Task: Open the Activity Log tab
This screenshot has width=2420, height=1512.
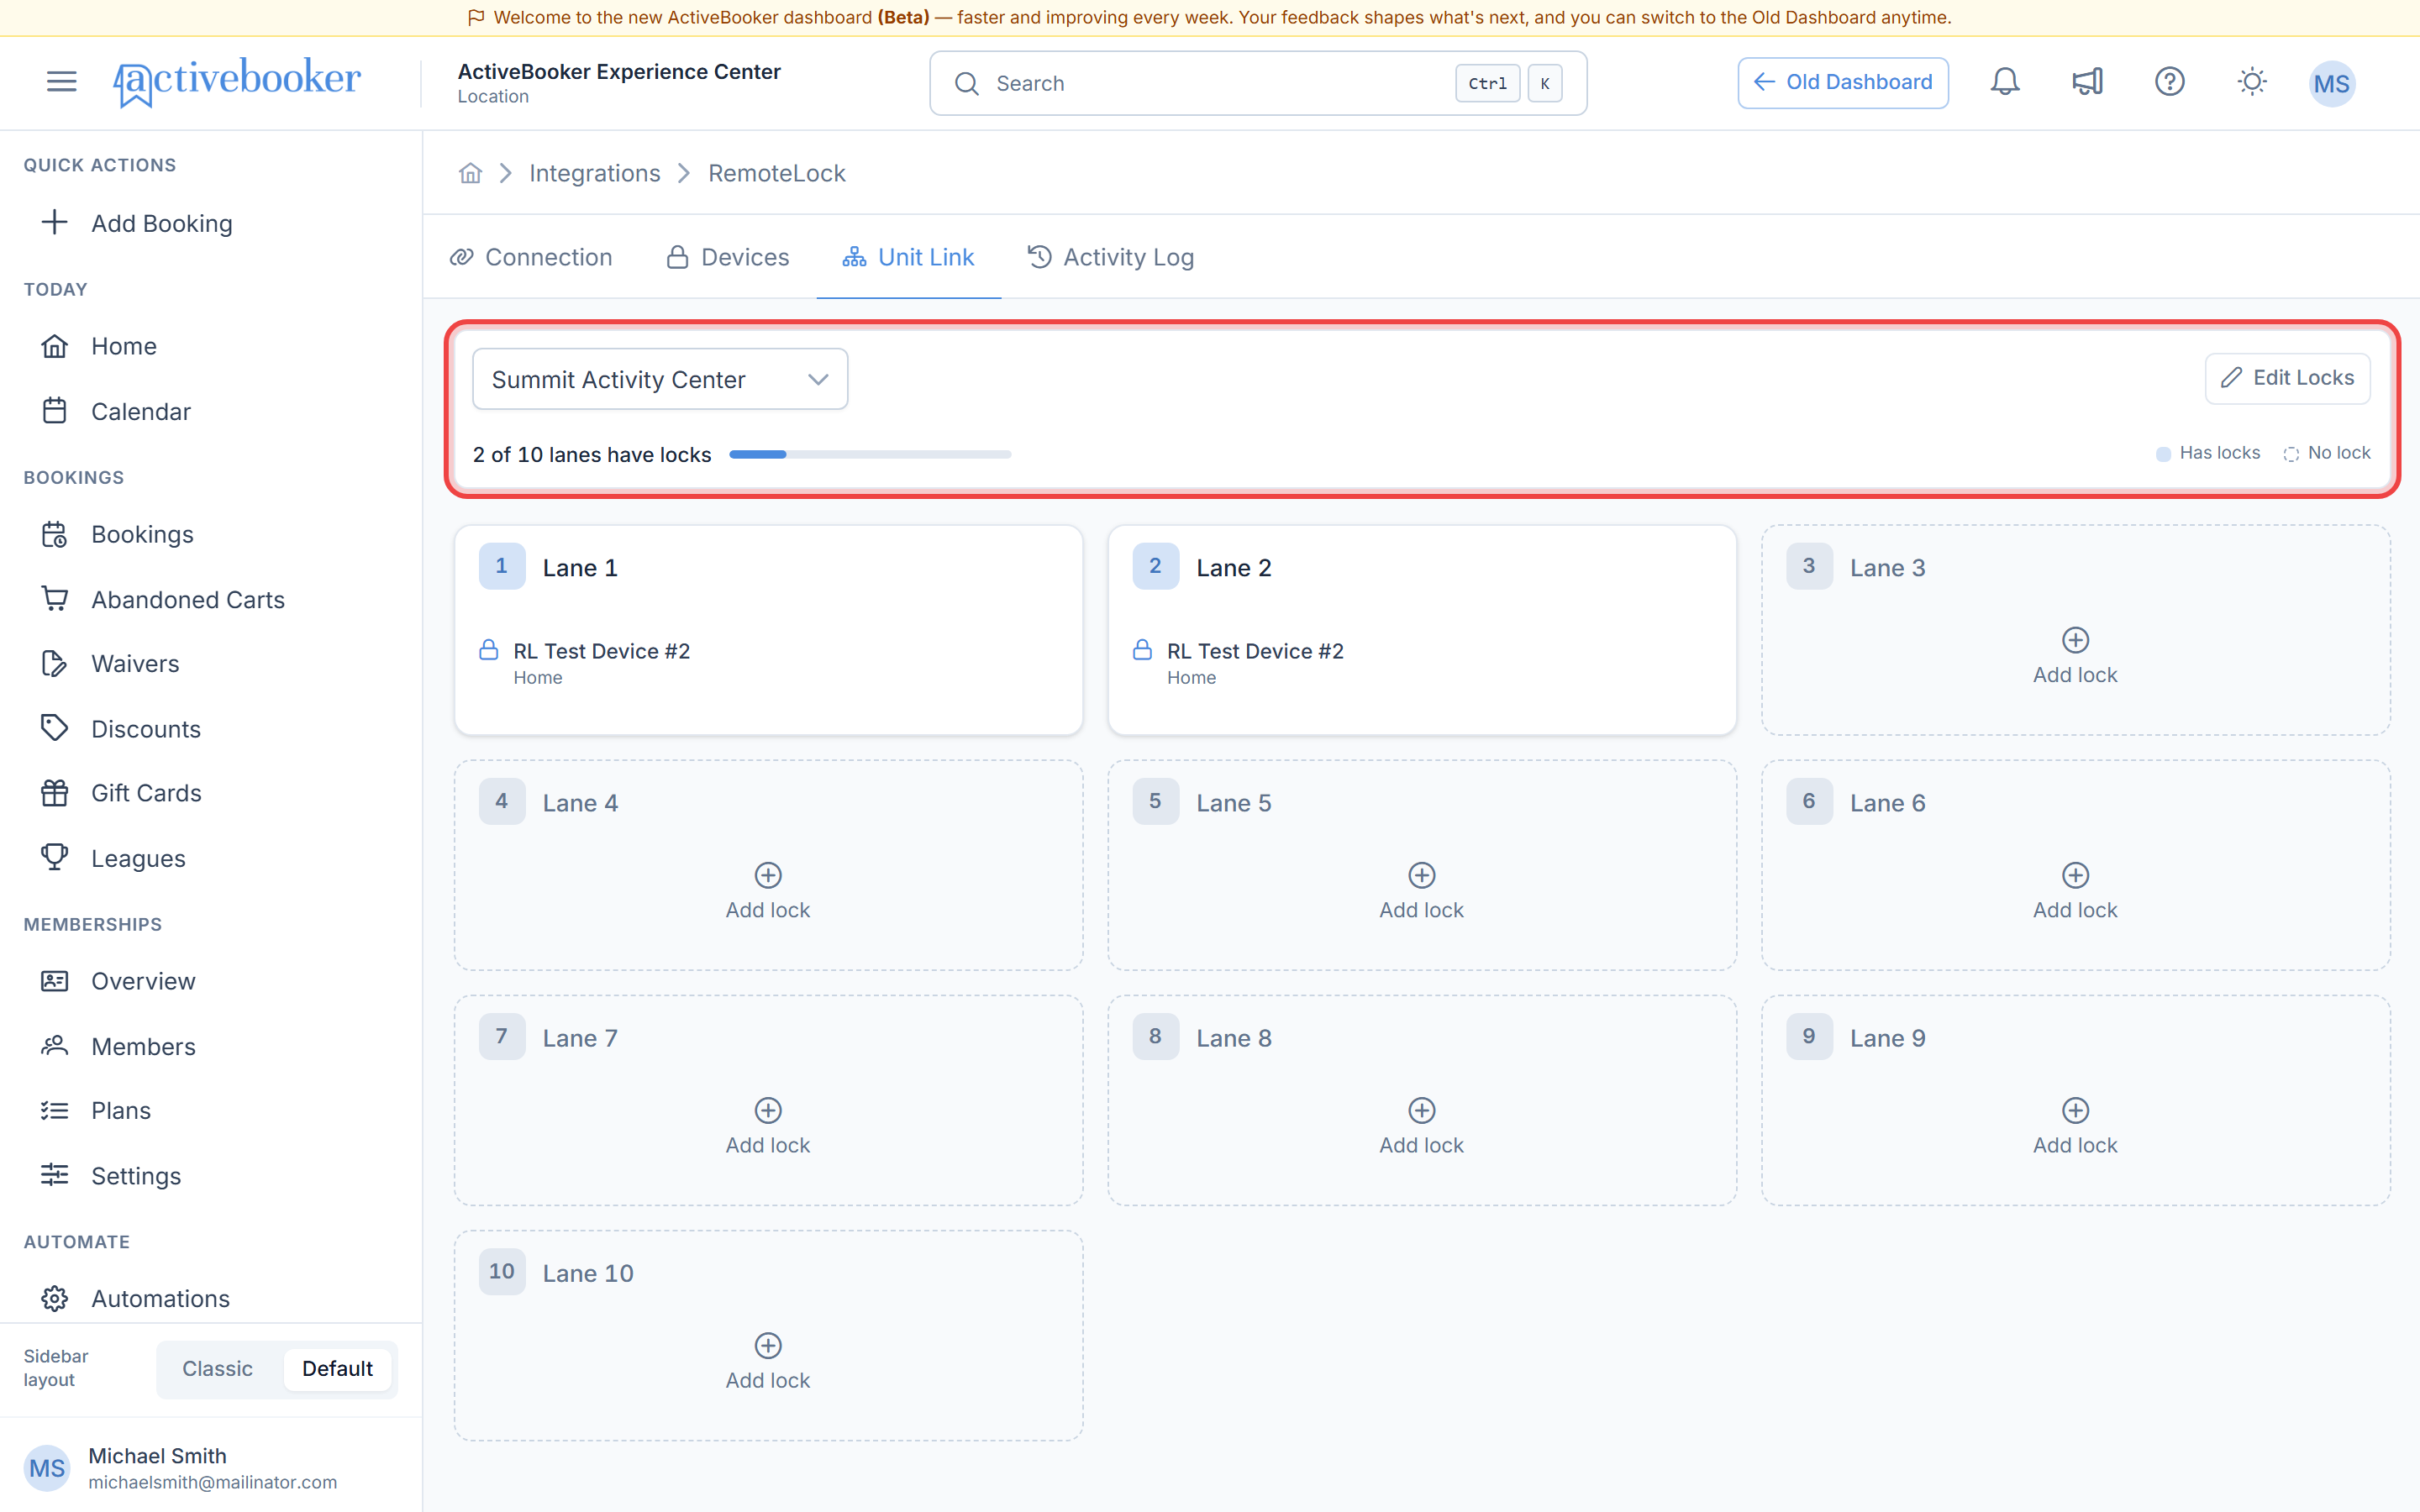Action: coord(1111,257)
